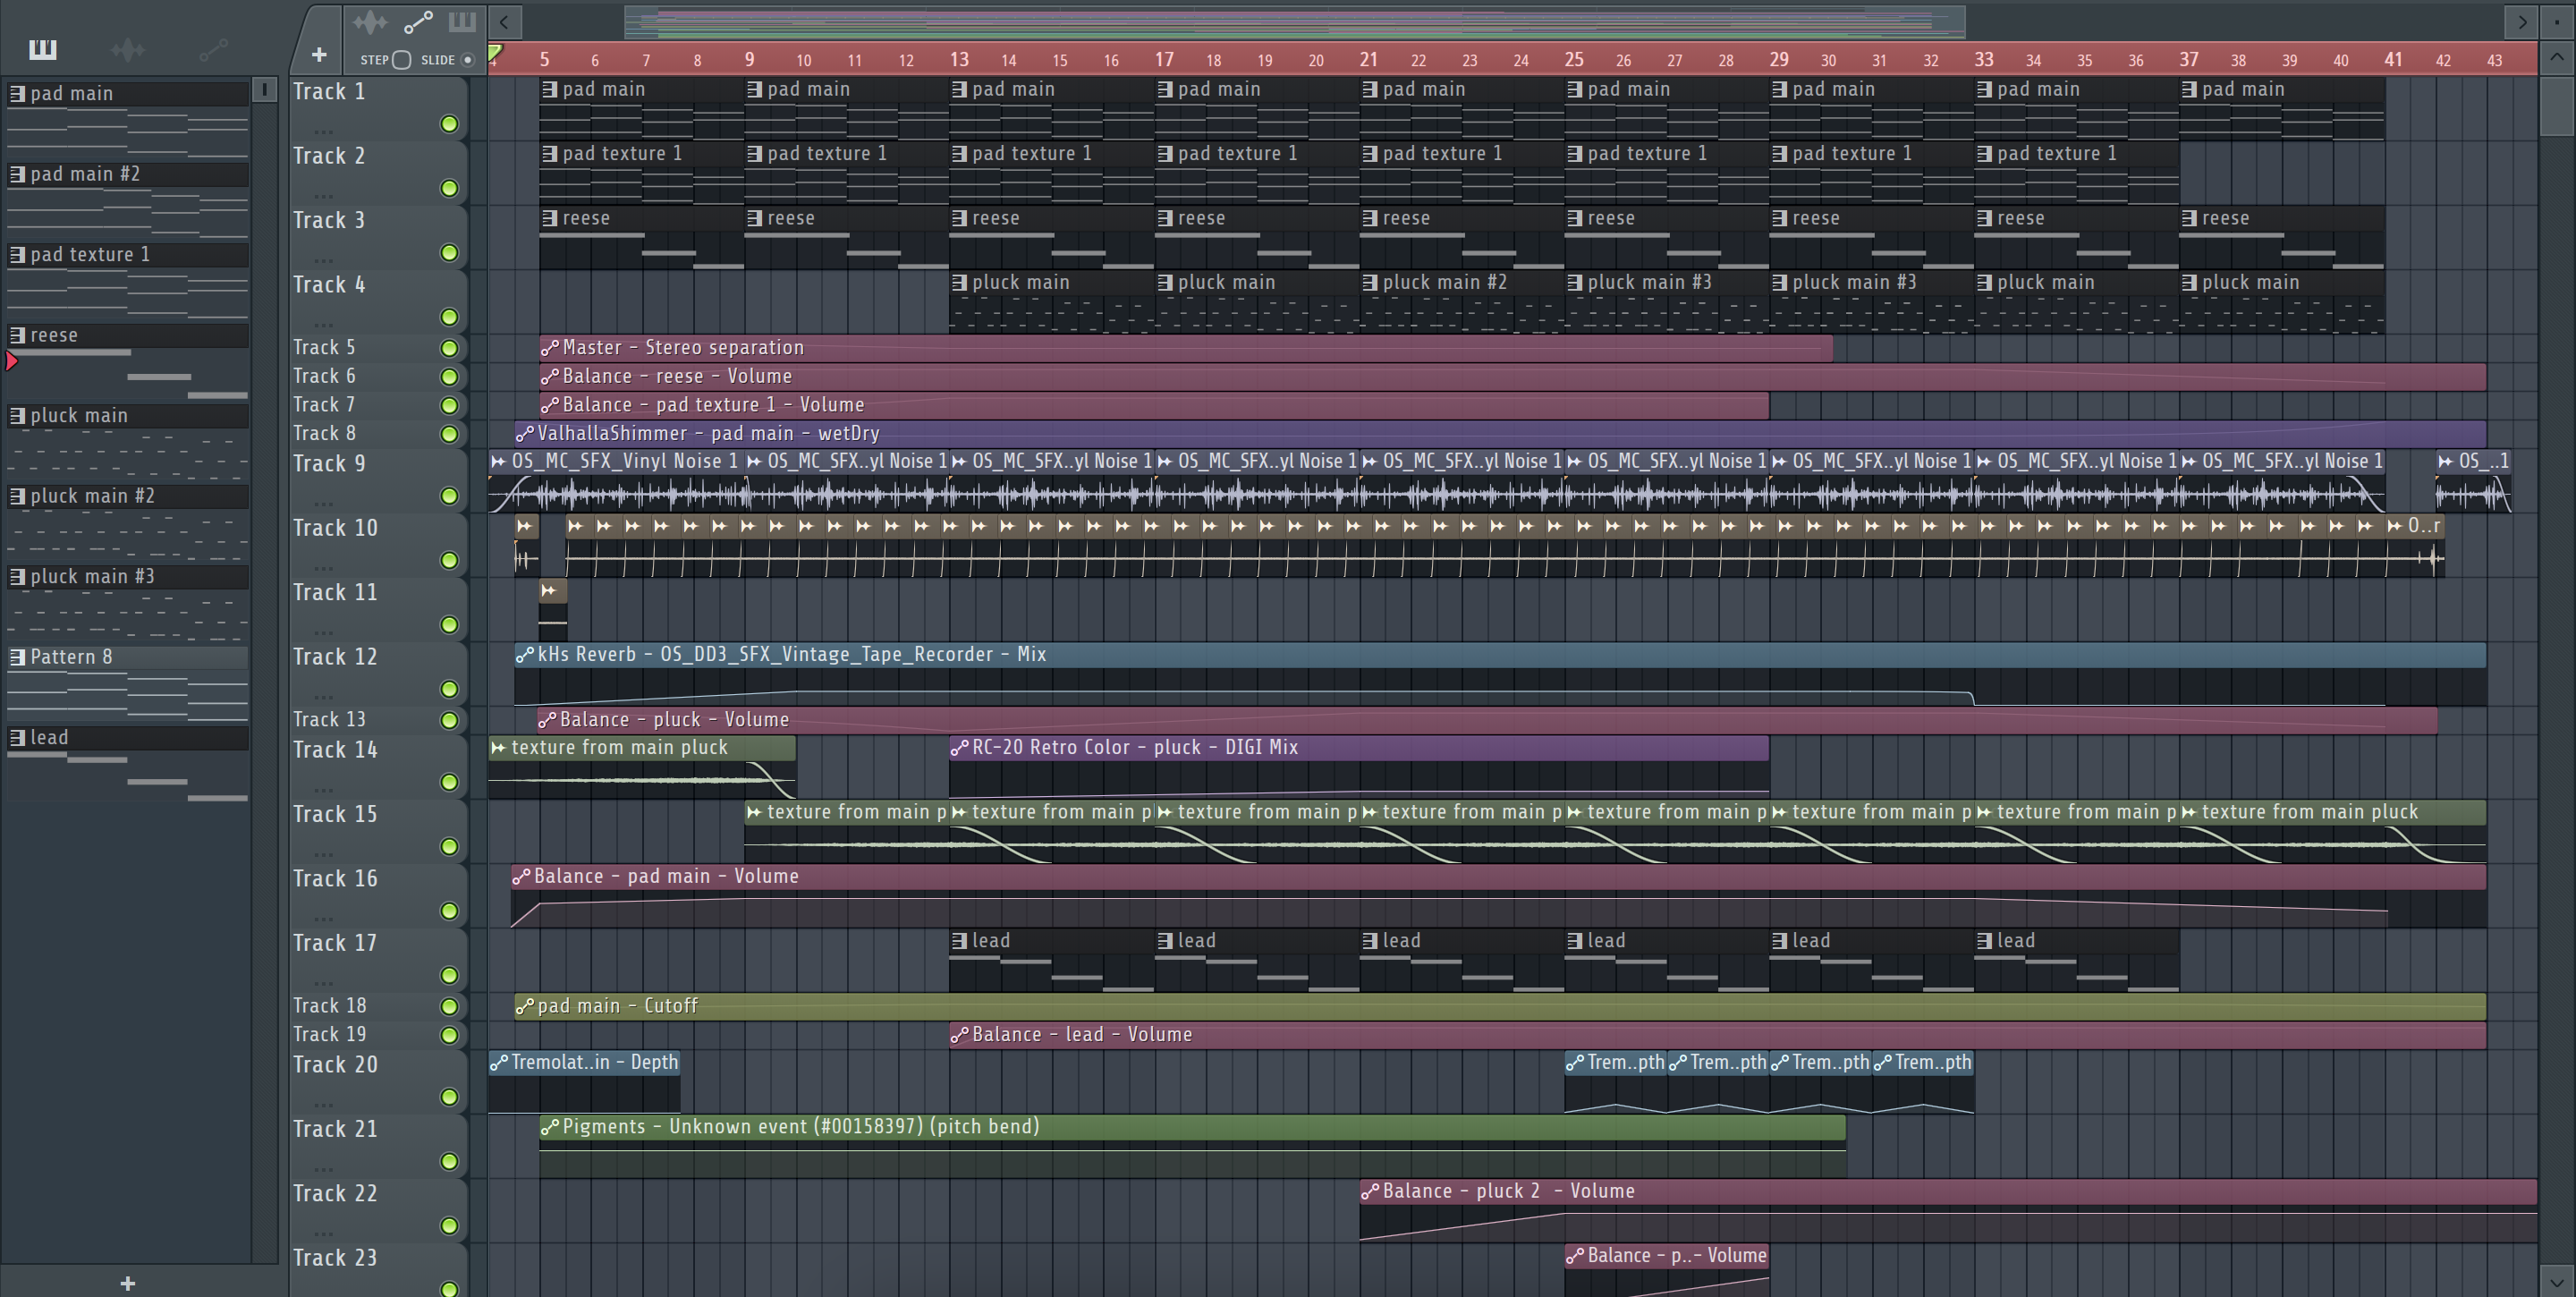Click bar 21 on the timeline ruler
The width and height of the screenshot is (2576, 1297).
(1368, 60)
